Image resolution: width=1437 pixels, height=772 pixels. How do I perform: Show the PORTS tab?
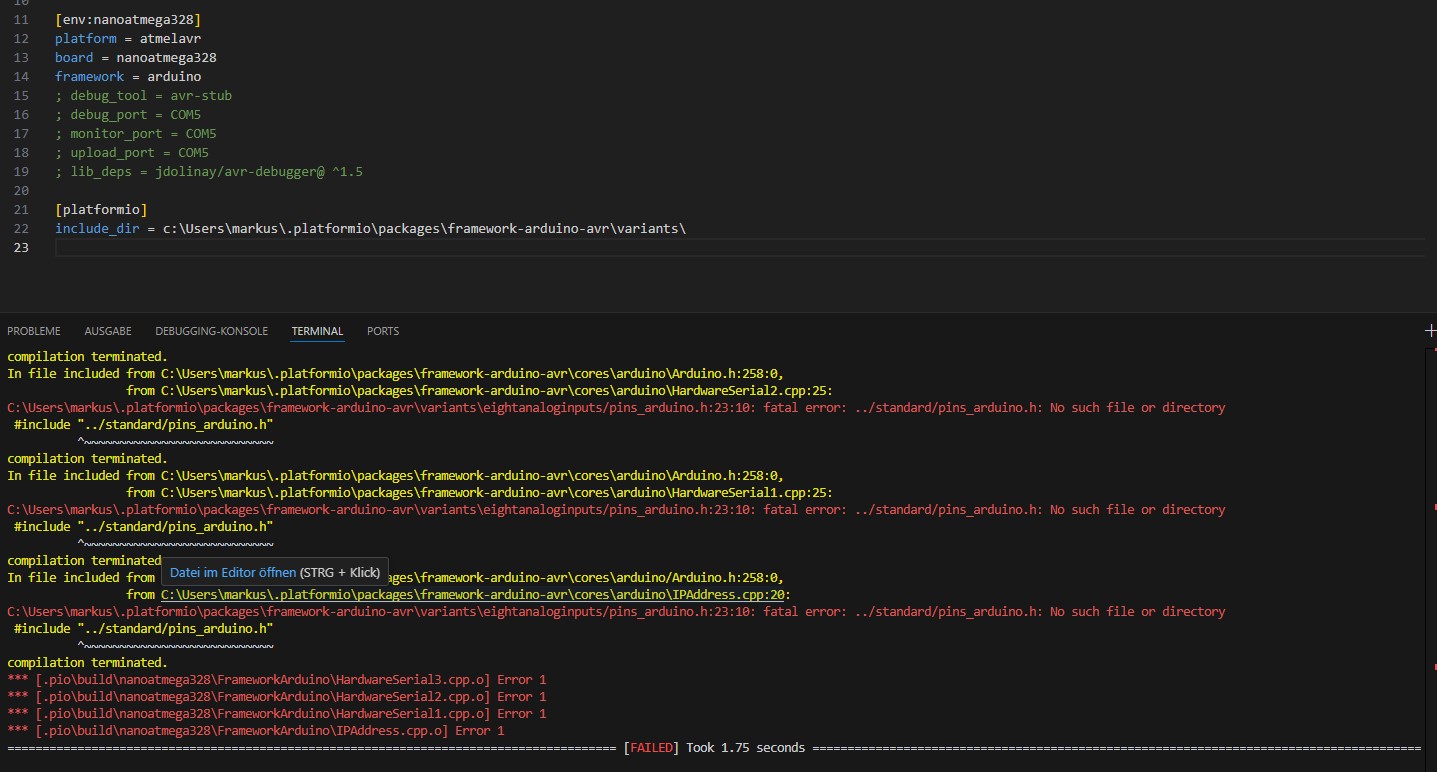(x=382, y=331)
